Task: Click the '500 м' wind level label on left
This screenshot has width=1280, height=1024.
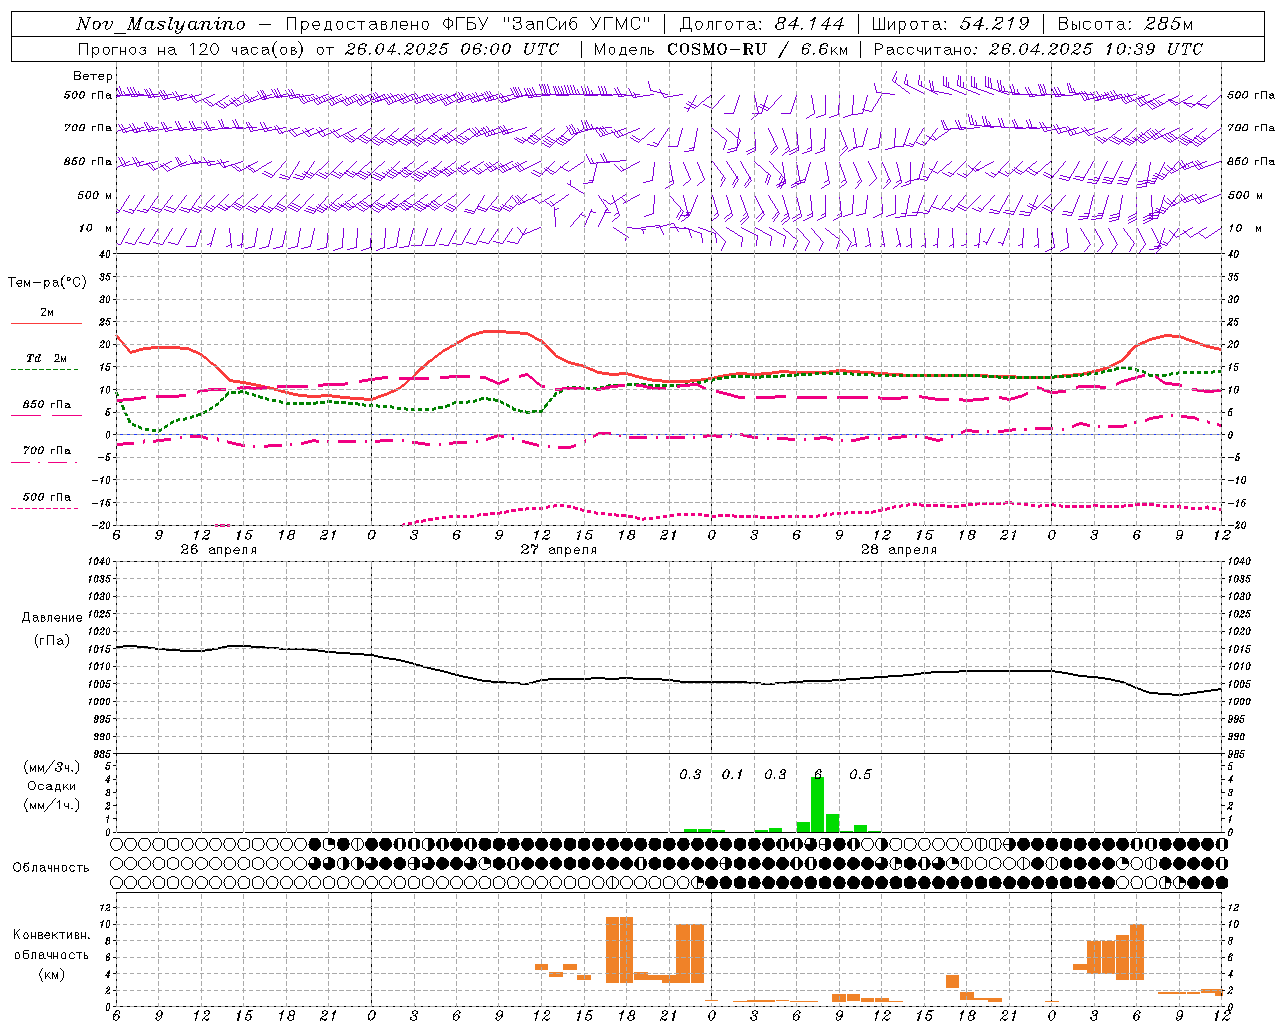Action: pos(95,195)
